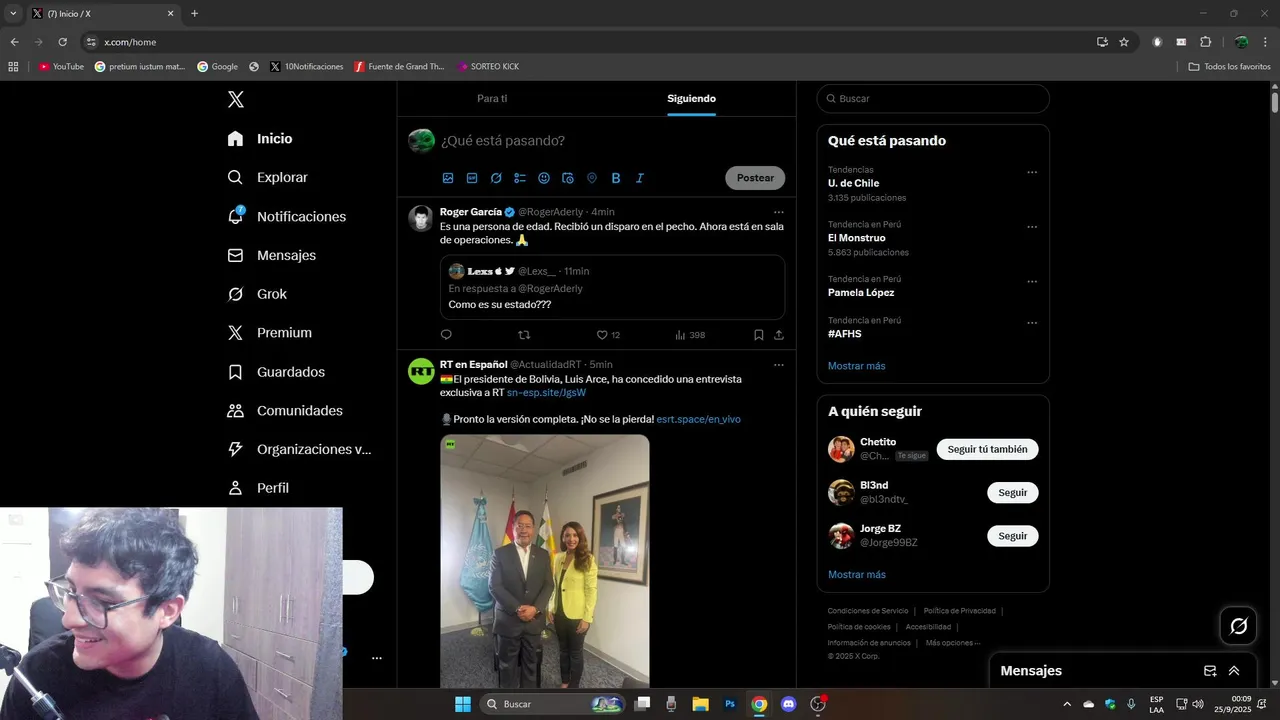Switch to the Siguiendo tab

click(x=692, y=99)
